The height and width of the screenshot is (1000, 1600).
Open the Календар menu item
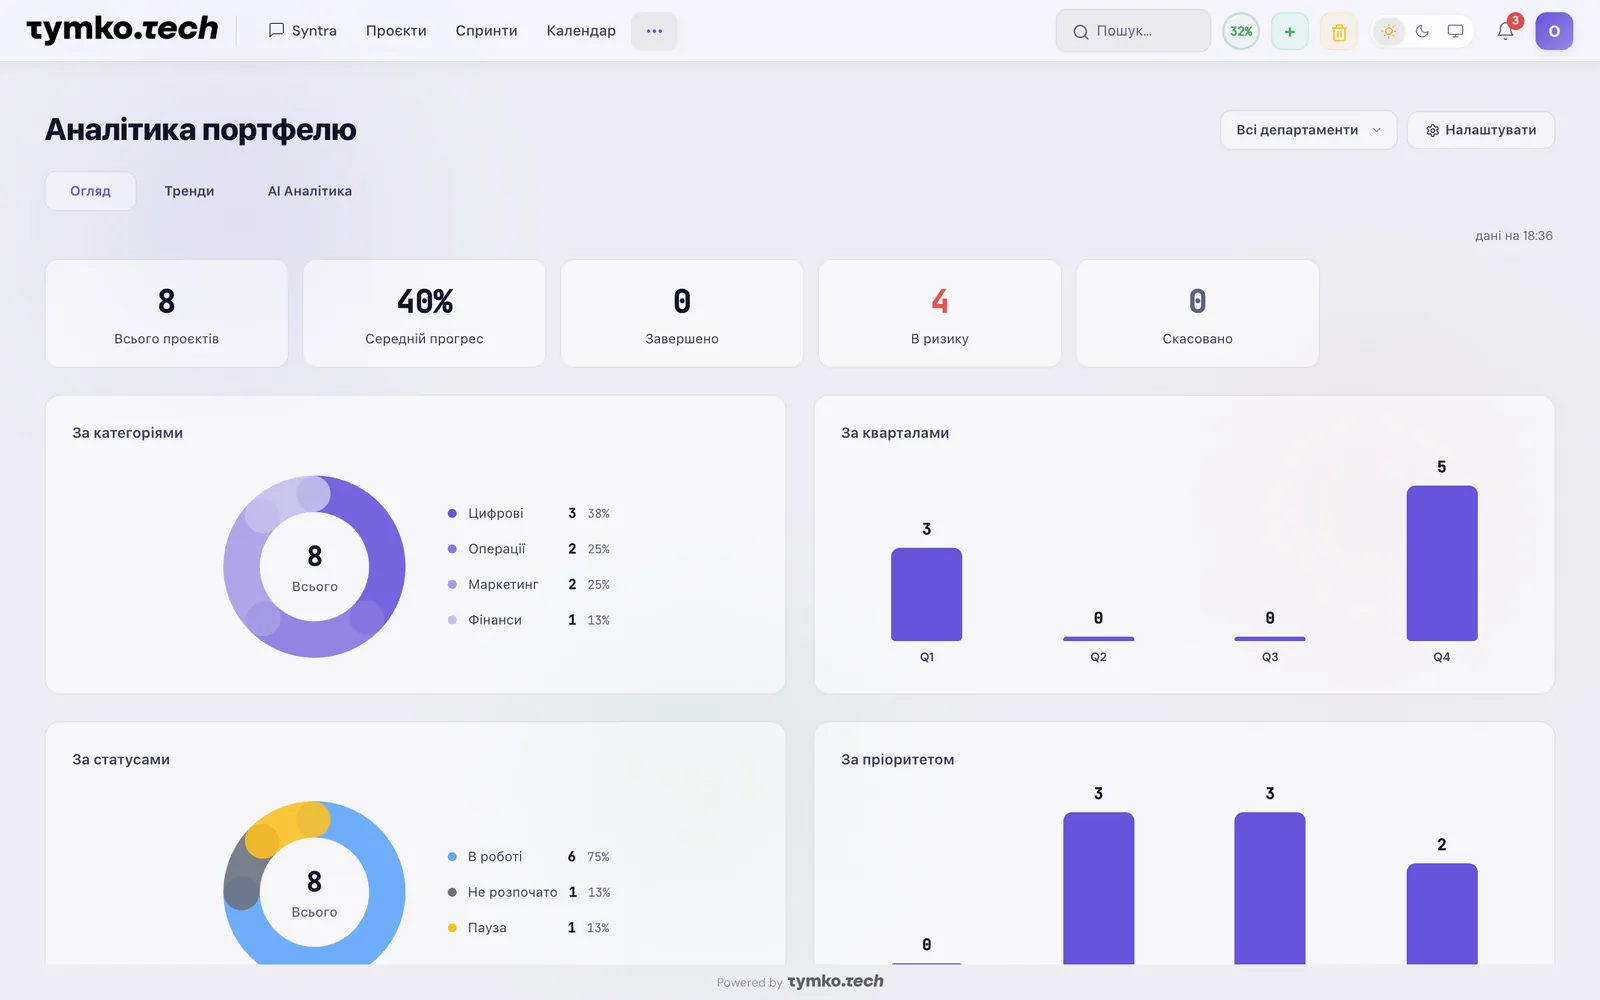tap(581, 31)
